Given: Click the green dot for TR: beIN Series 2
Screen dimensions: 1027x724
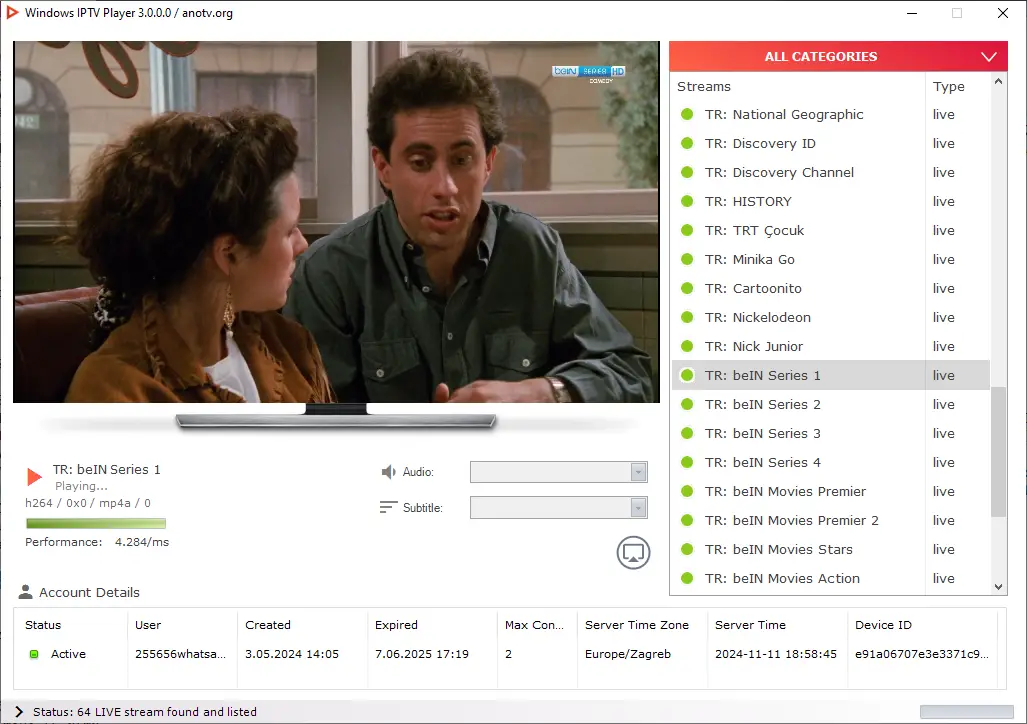Looking at the screenshot, I should pyautogui.click(x=687, y=404).
